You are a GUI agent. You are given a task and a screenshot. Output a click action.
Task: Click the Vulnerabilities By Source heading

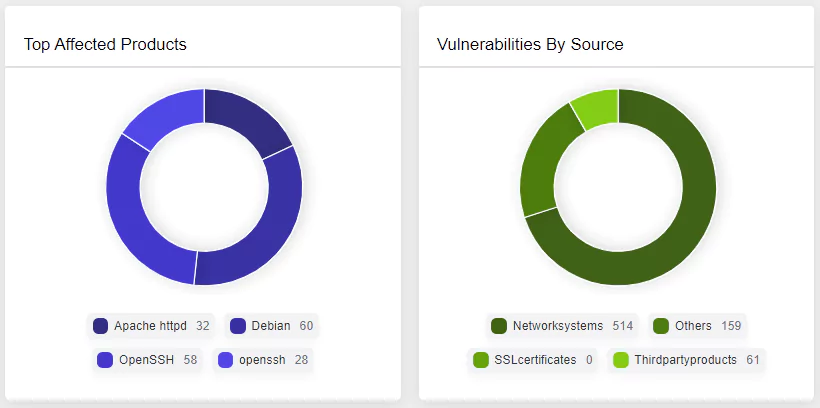click(530, 44)
